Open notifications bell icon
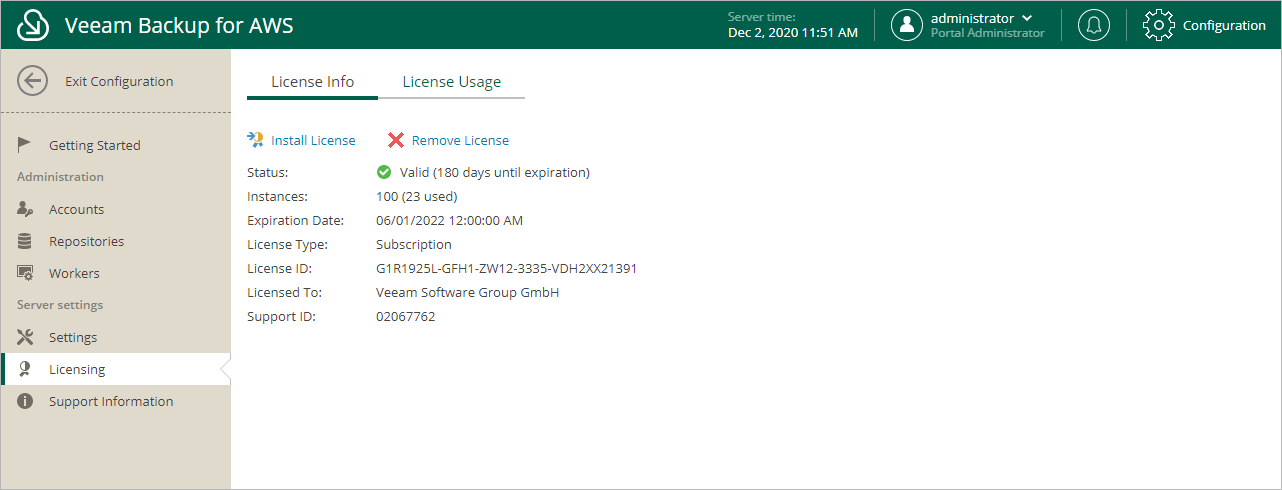1282x490 pixels. (1093, 25)
